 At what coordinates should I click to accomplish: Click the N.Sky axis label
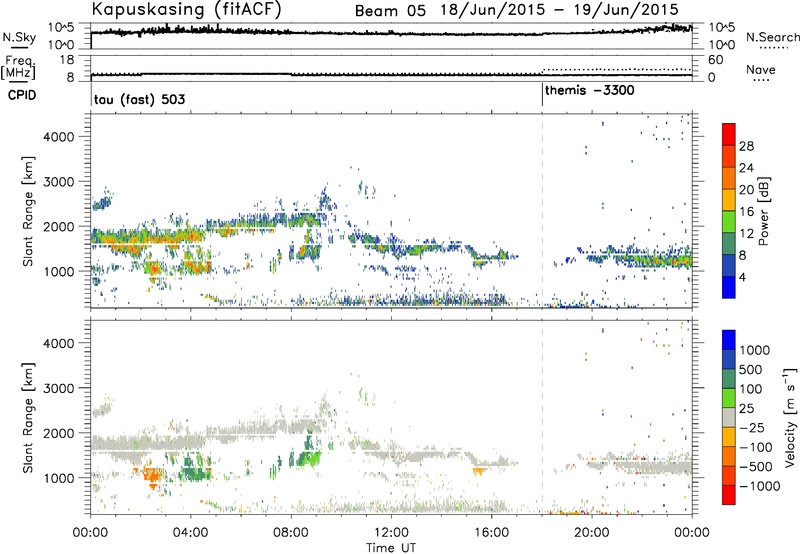19,37
